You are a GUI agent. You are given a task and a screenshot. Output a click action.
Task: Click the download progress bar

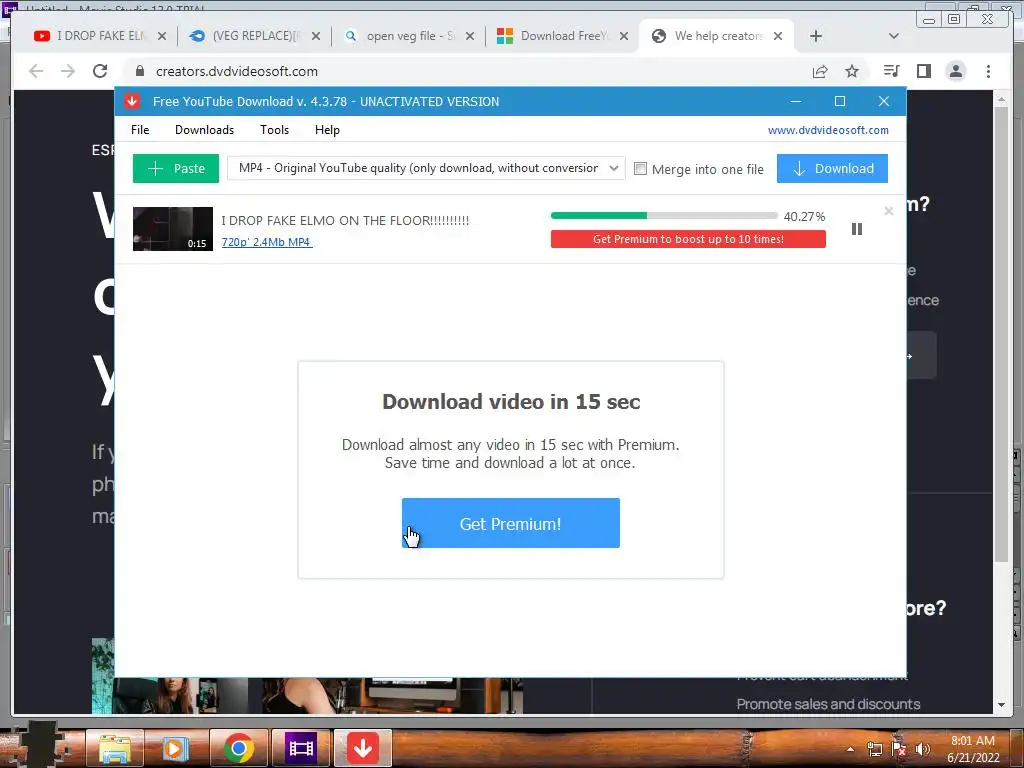[x=664, y=216]
